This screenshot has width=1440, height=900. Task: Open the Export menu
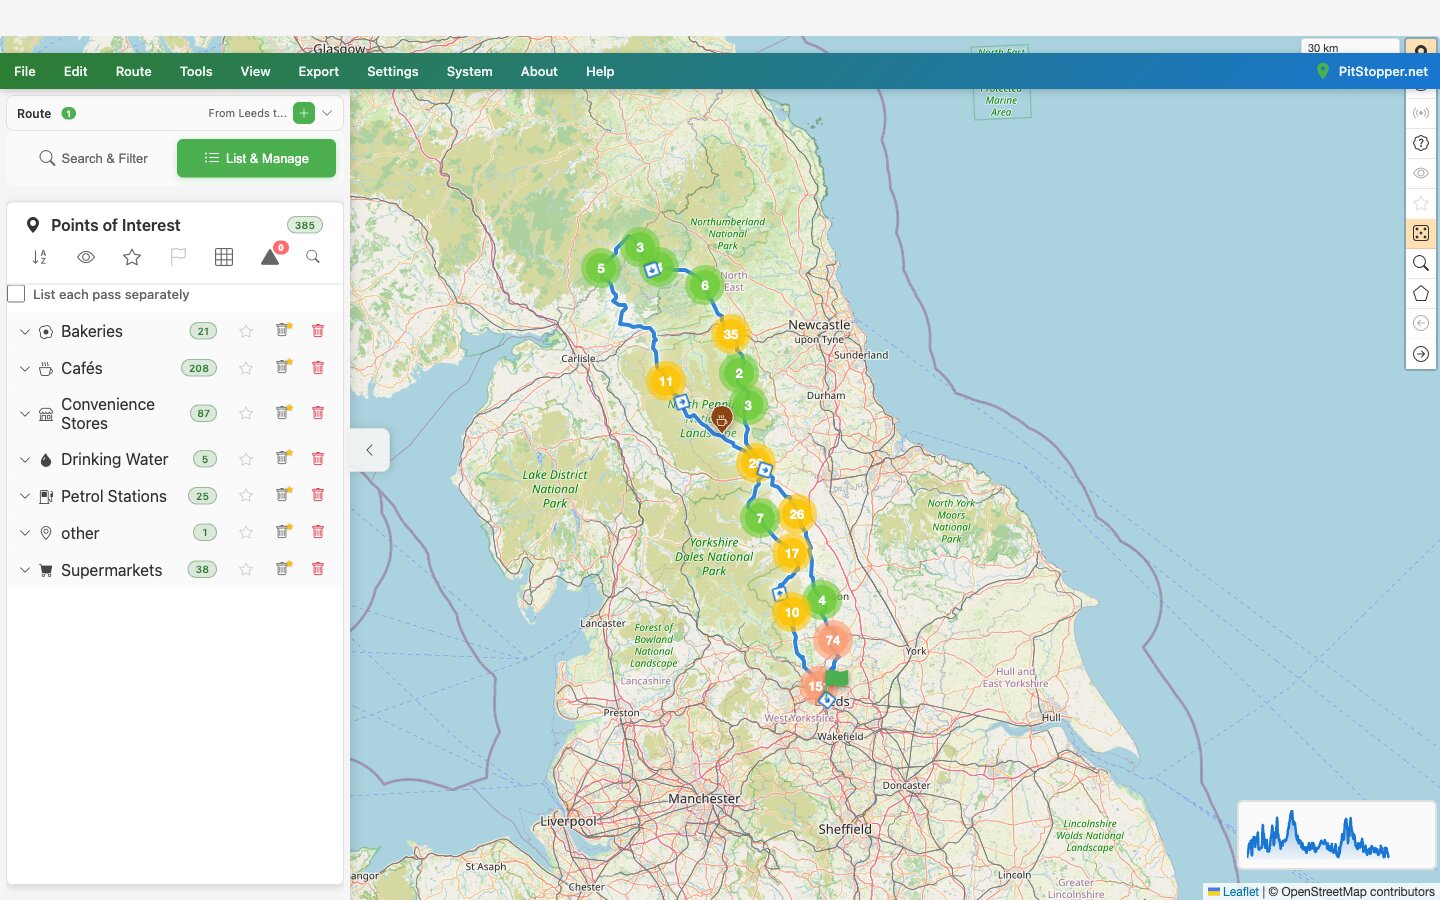(318, 71)
